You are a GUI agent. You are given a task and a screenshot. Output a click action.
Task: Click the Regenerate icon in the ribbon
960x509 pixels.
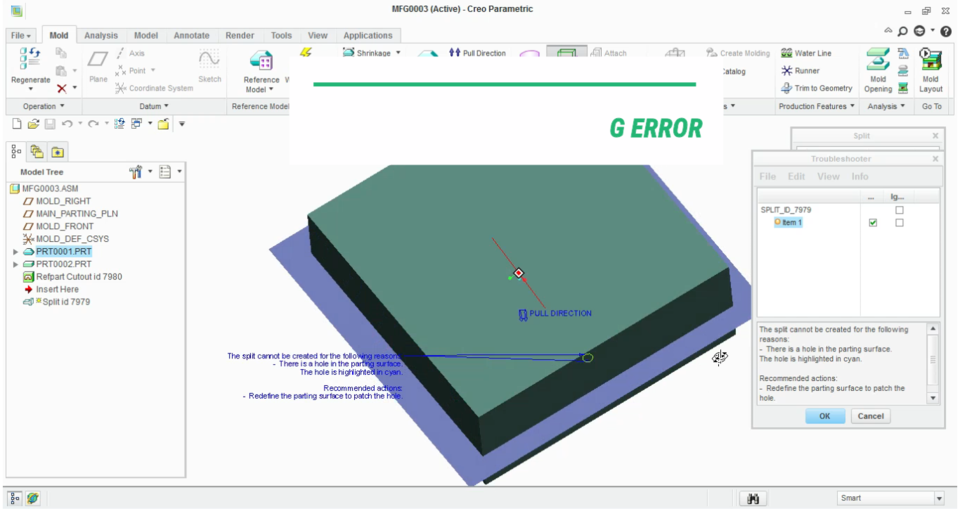[x=29, y=58]
